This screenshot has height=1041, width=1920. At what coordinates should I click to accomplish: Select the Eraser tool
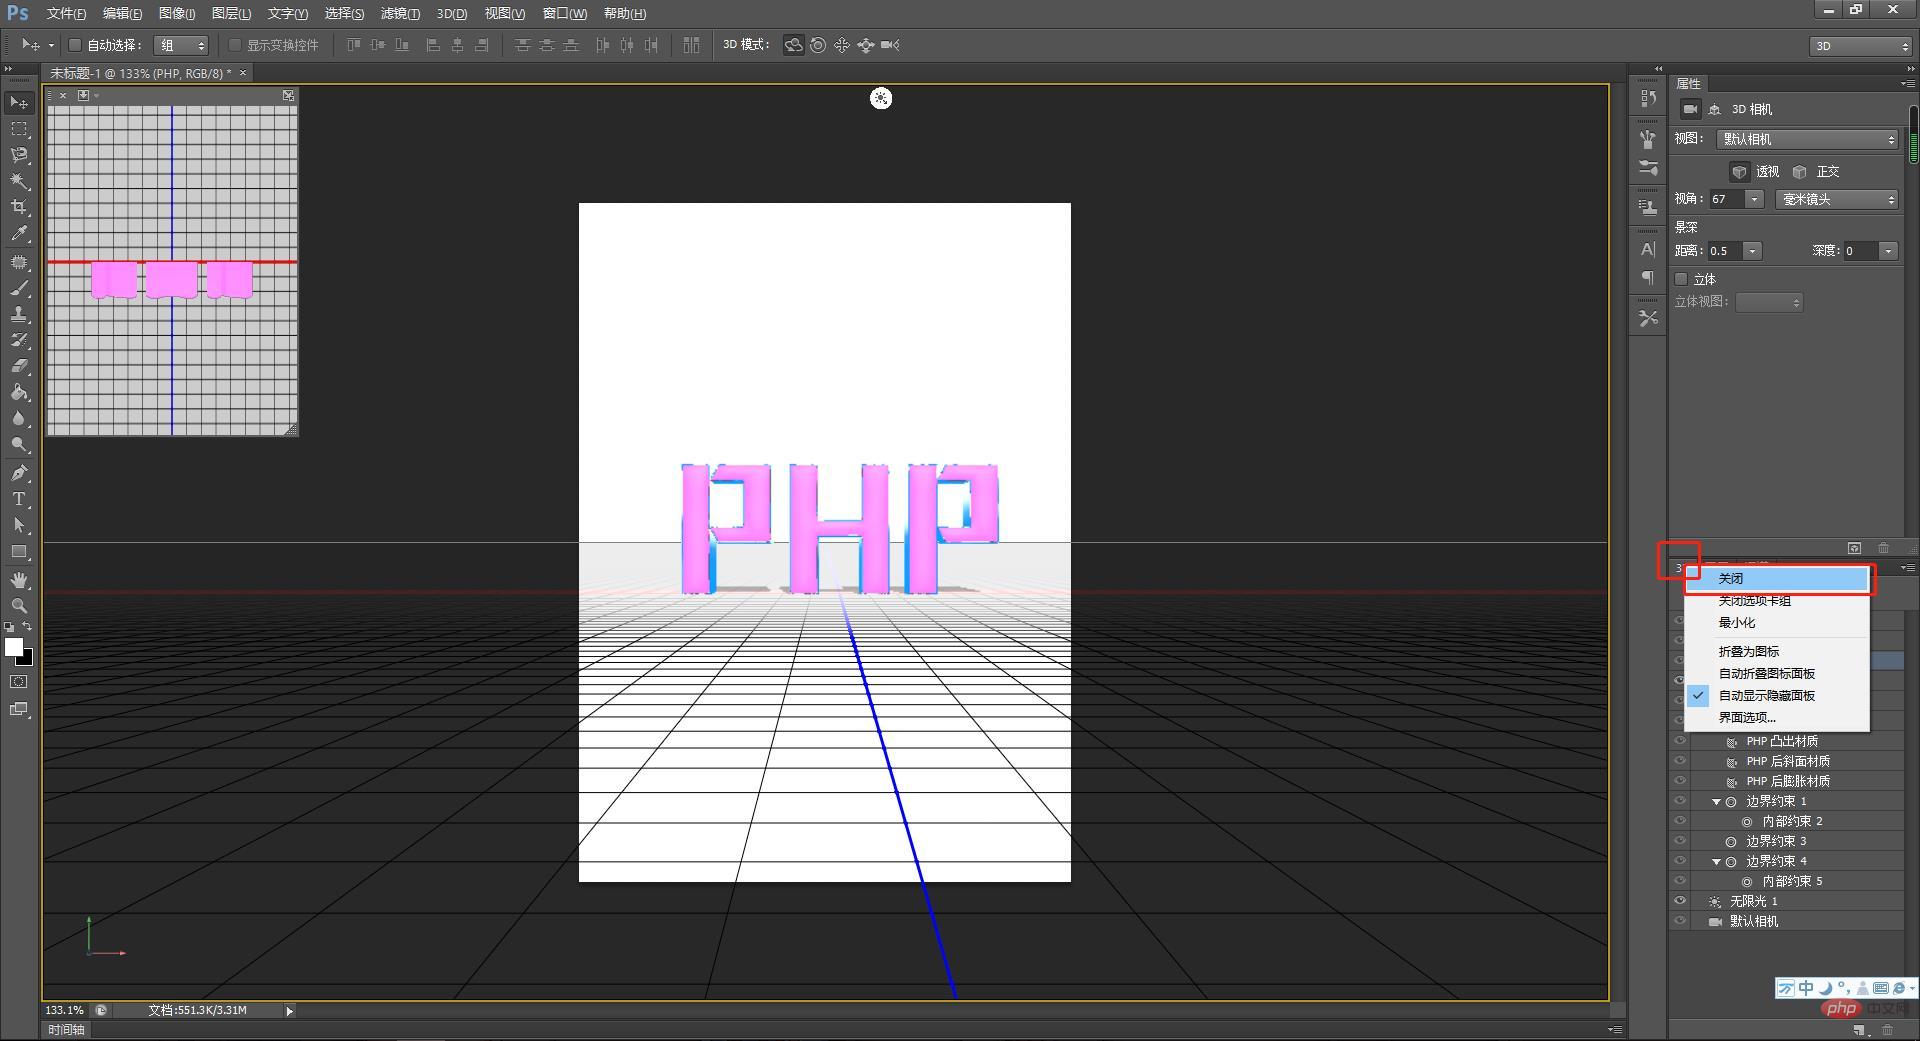(x=19, y=366)
